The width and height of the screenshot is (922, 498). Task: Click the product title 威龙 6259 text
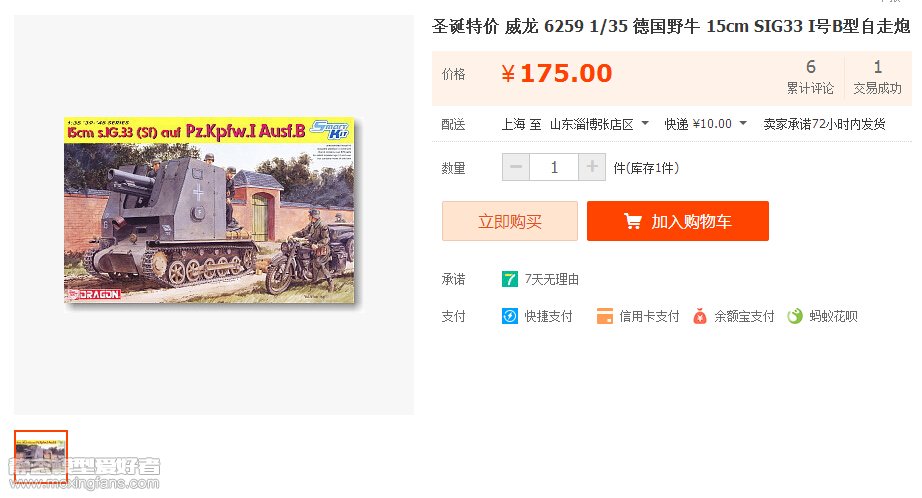pyautogui.click(x=544, y=26)
